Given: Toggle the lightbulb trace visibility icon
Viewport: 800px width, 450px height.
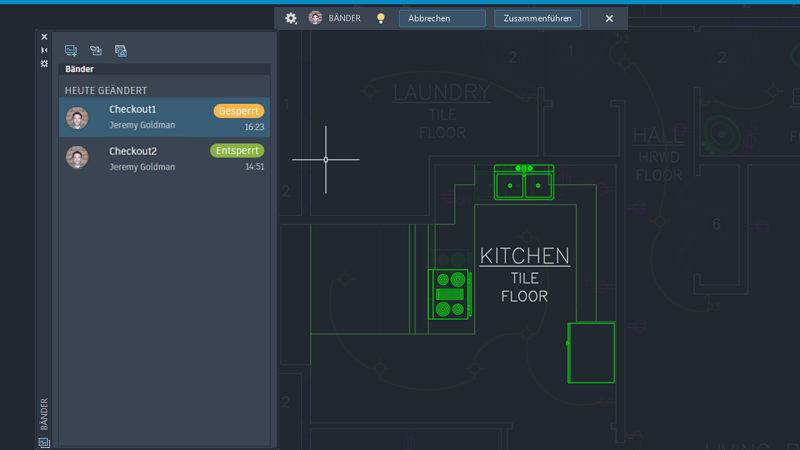Looking at the screenshot, I should (x=381, y=18).
